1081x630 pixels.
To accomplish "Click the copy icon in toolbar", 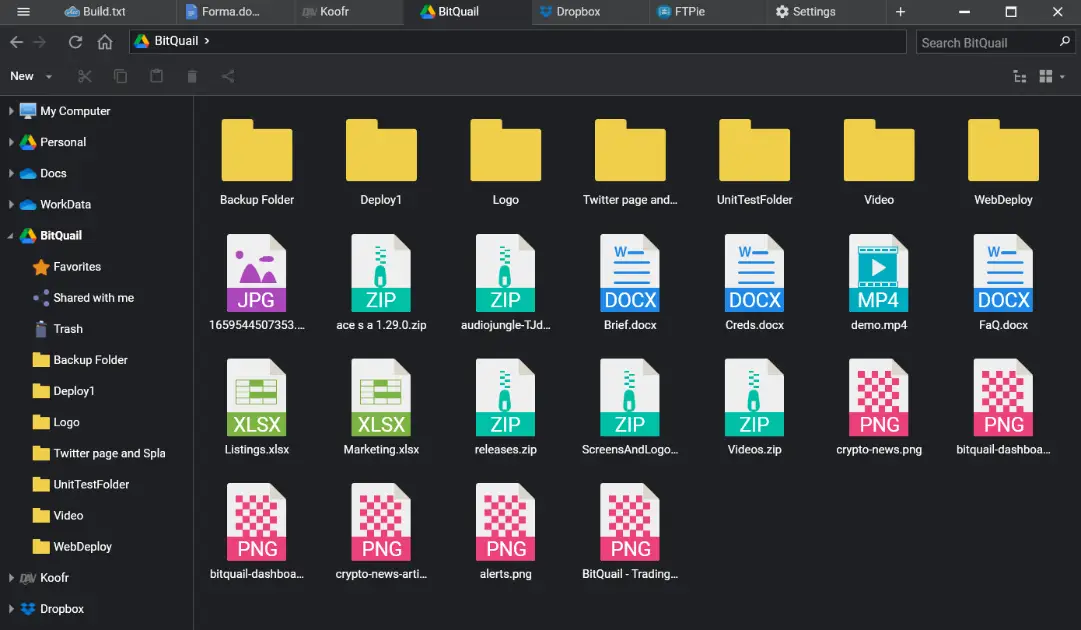I will click(x=120, y=76).
